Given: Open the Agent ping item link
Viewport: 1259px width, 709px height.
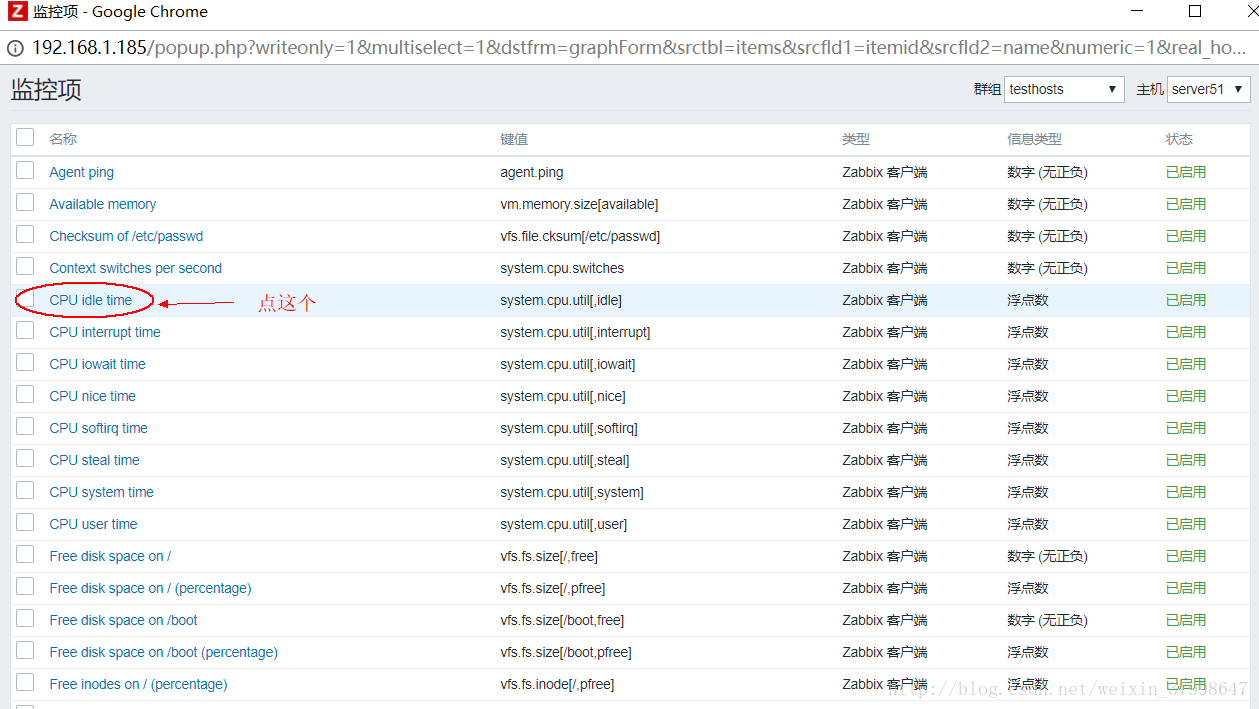Looking at the screenshot, I should pyautogui.click(x=82, y=172).
